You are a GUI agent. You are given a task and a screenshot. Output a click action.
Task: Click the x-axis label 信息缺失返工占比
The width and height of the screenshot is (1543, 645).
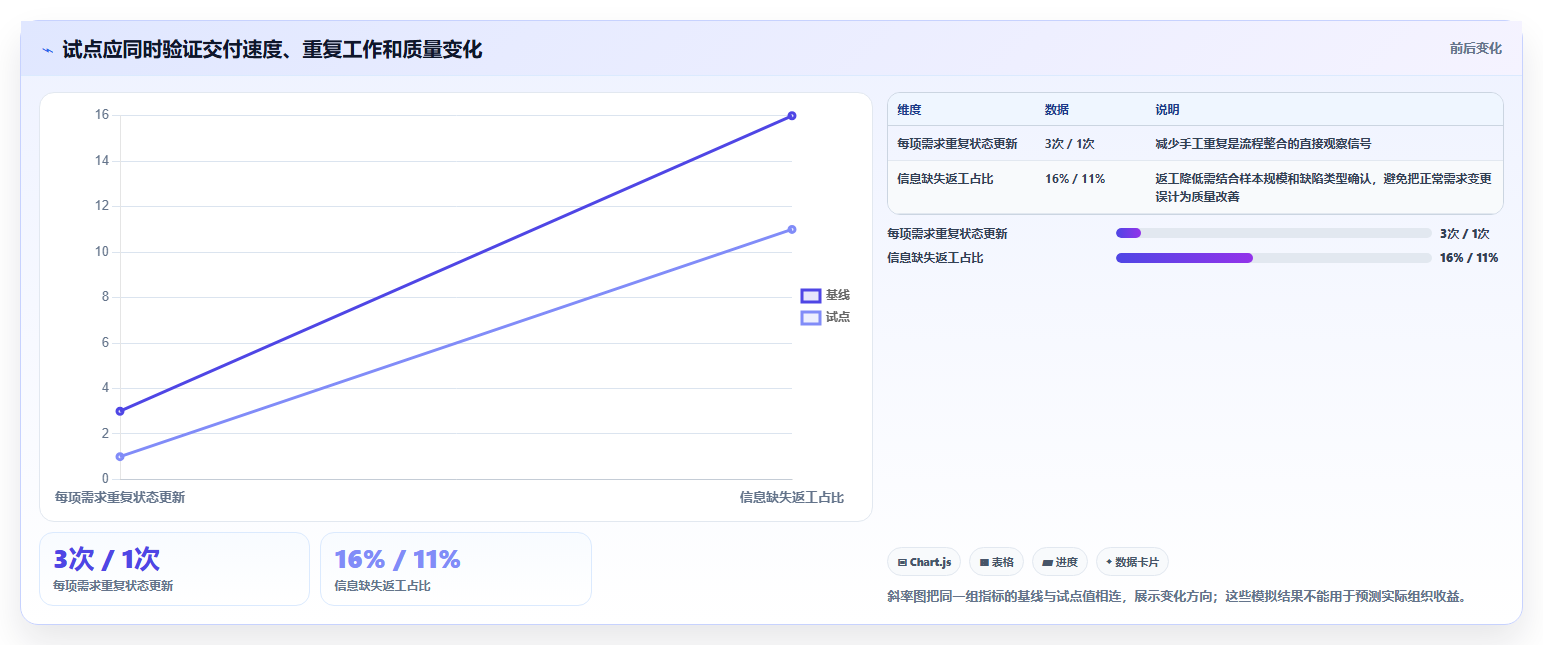792,497
